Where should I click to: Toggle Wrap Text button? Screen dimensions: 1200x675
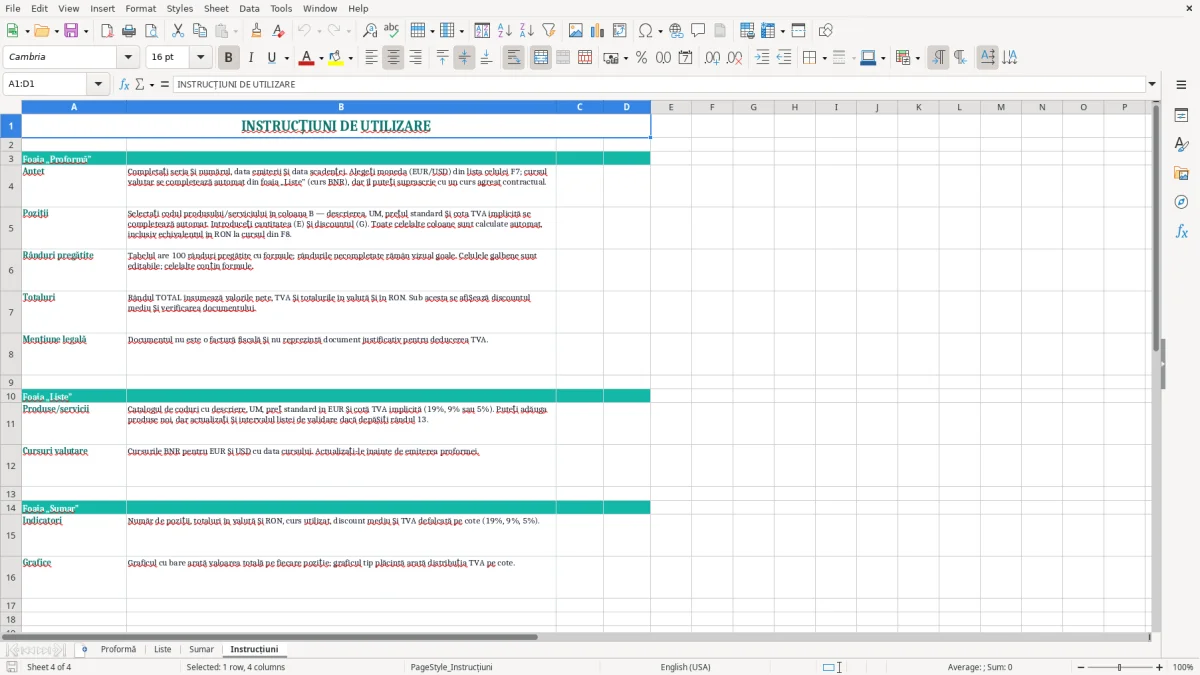[514, 58]
